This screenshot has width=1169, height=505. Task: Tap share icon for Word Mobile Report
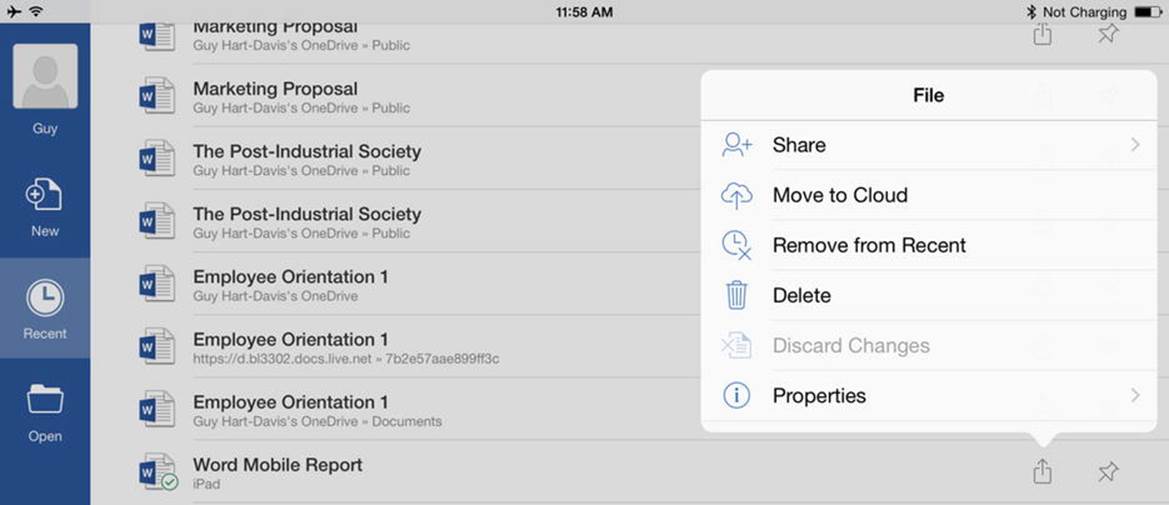1042,471
